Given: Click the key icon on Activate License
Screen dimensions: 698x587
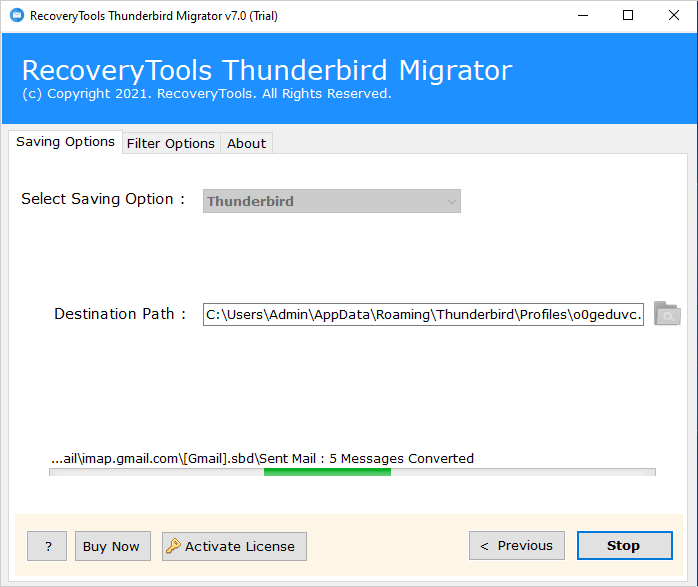Looking at the screenshot, I should tap(173, 546).
